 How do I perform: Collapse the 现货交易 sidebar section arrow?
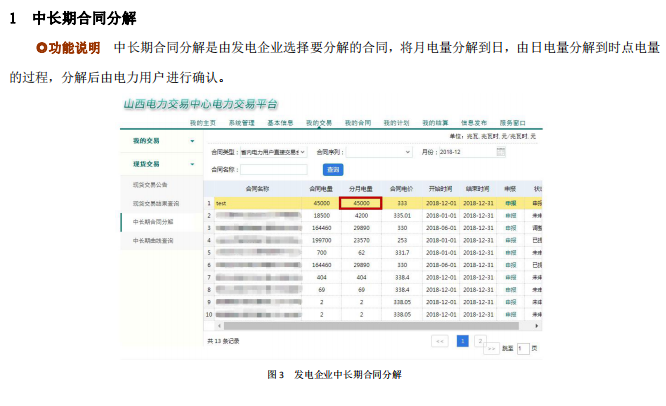193,164
